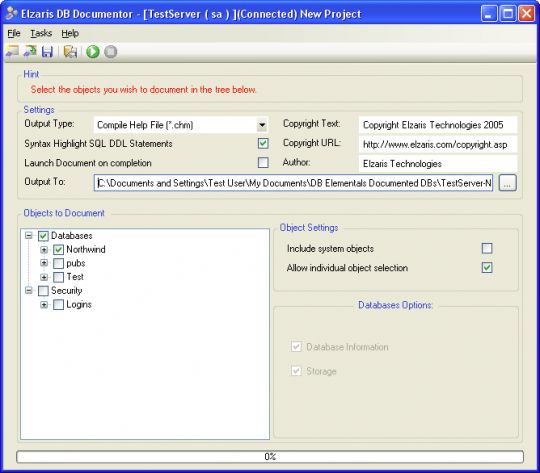Screen dimensions: 540x473
Task: Click the grey stop icon in toolbar
Action: tap(111, 52)
